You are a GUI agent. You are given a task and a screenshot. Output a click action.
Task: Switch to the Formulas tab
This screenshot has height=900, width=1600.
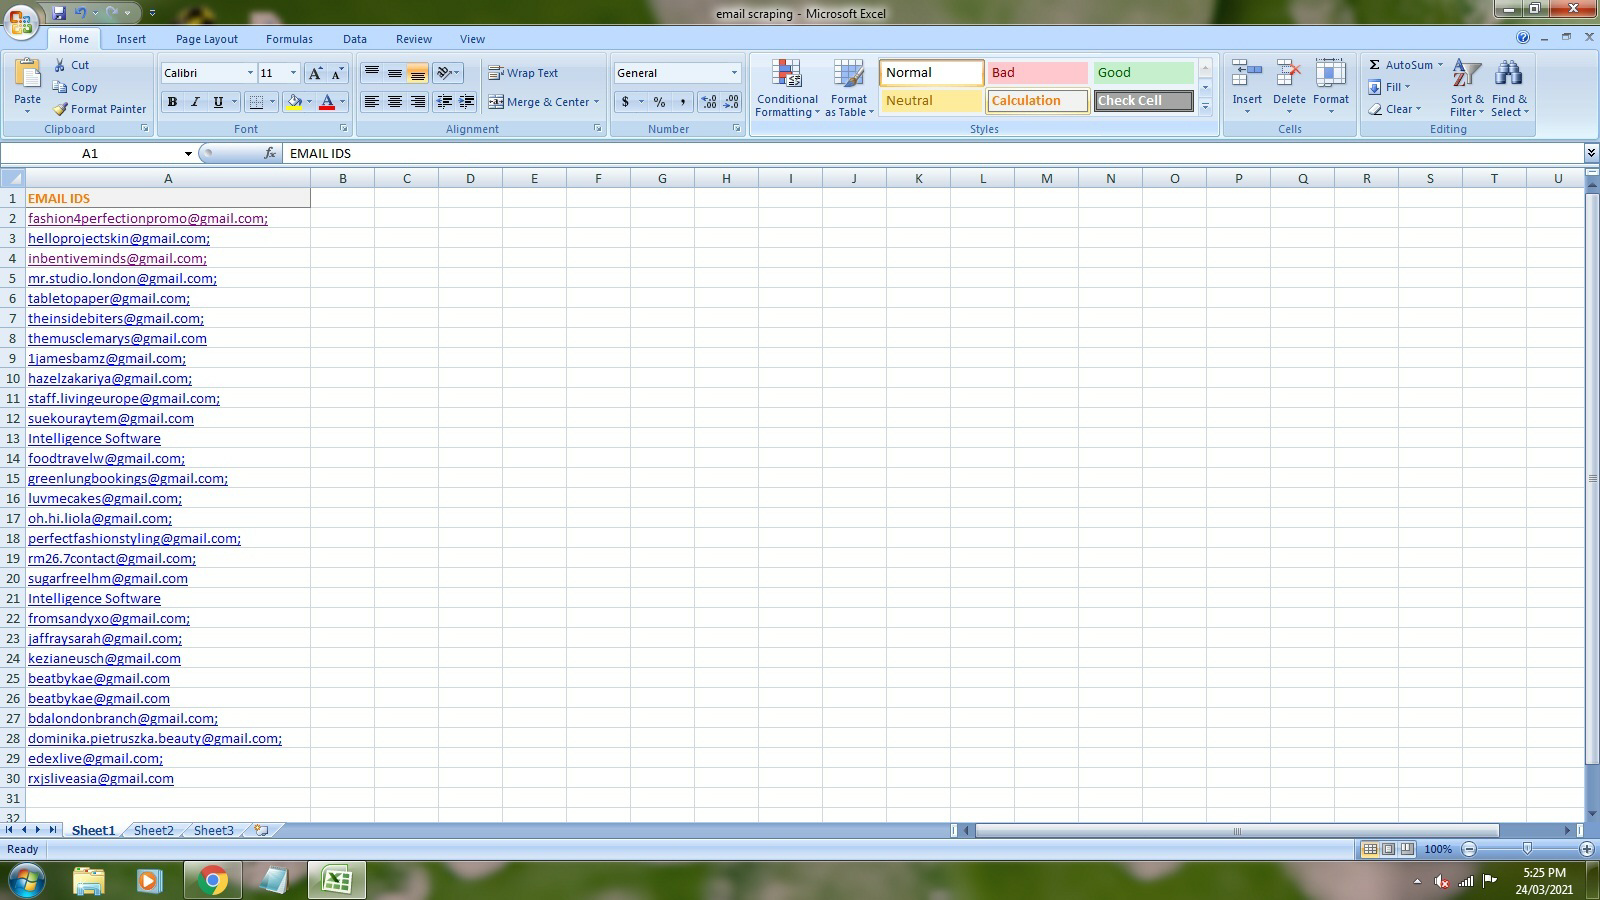289,39
